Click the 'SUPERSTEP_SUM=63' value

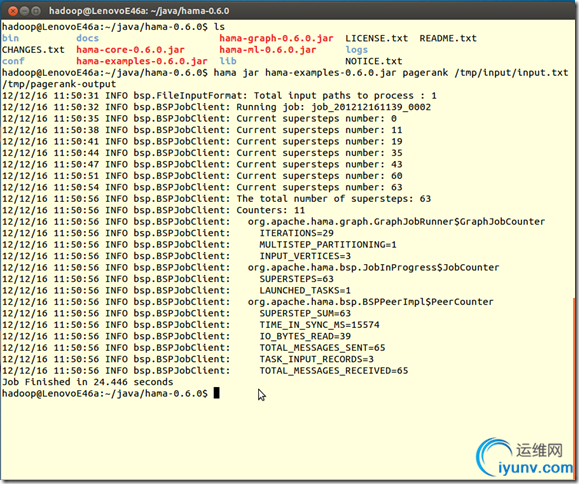pos(305,313)
